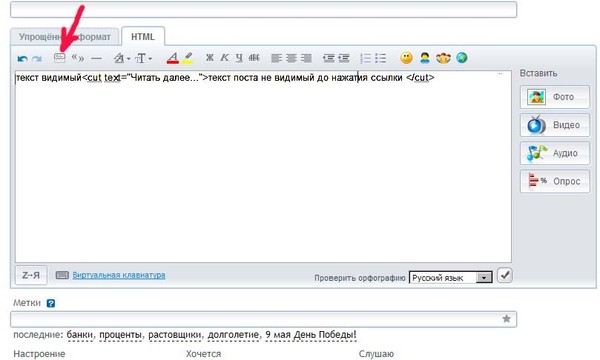This screenshot has height=360, width=600.
Task: Undo the last edit
Action: (x=23, y=59)
